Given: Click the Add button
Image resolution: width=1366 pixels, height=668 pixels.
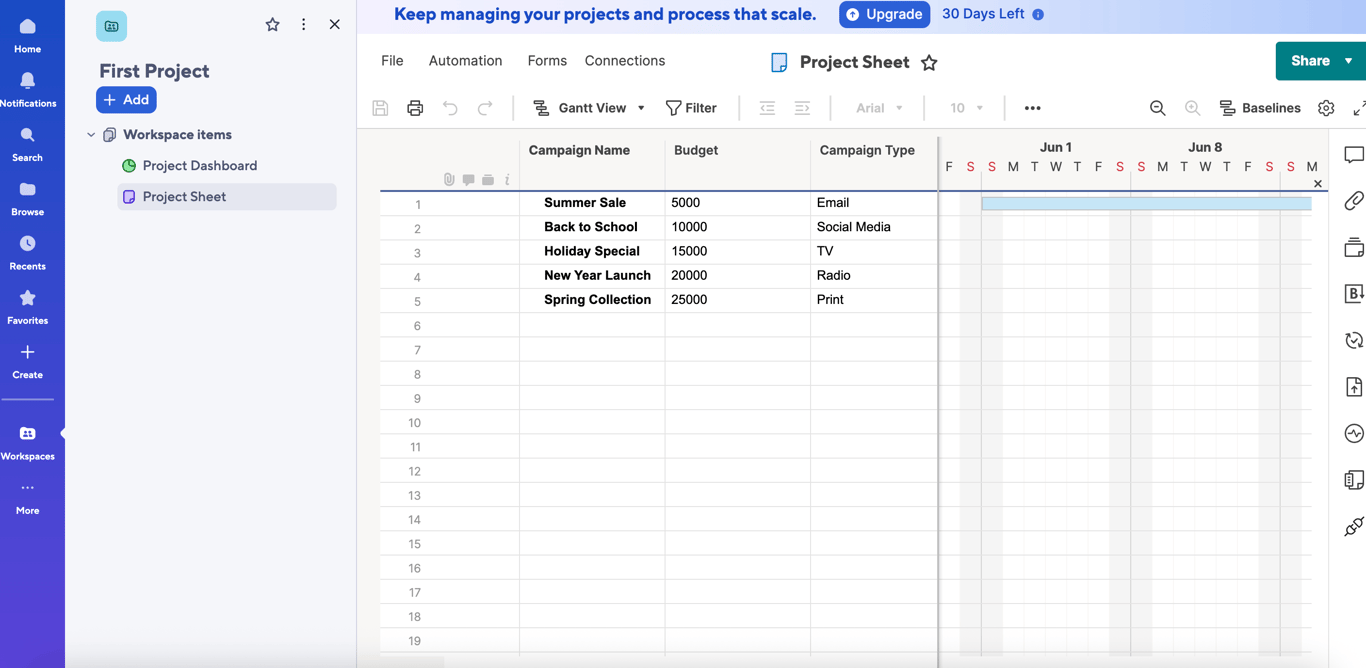Looking at the screenshot, I should pyautogui.click(x=126, y=100).
